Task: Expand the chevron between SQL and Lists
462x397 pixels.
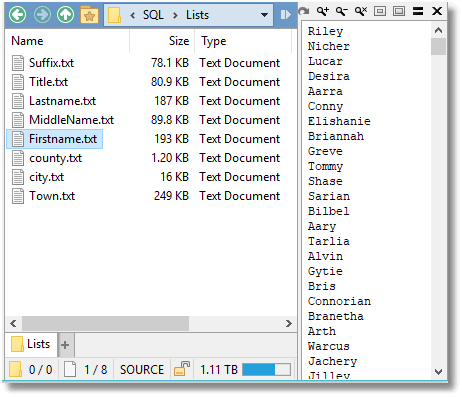Action: click(175, 15)
